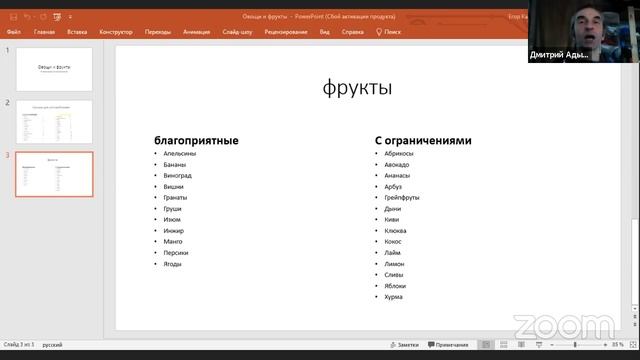Switch to Reading view icon
The image size is (640, 360).
(x=521, y=345)
